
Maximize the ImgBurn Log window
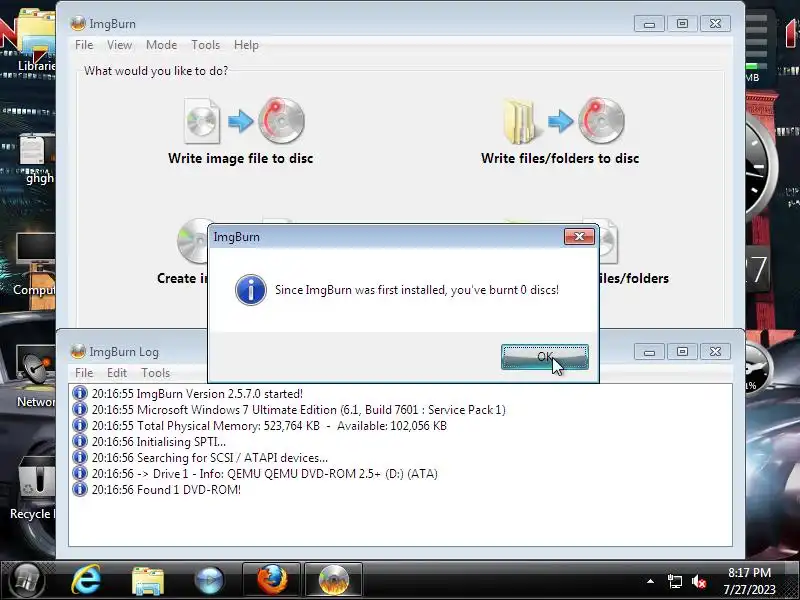682,352
